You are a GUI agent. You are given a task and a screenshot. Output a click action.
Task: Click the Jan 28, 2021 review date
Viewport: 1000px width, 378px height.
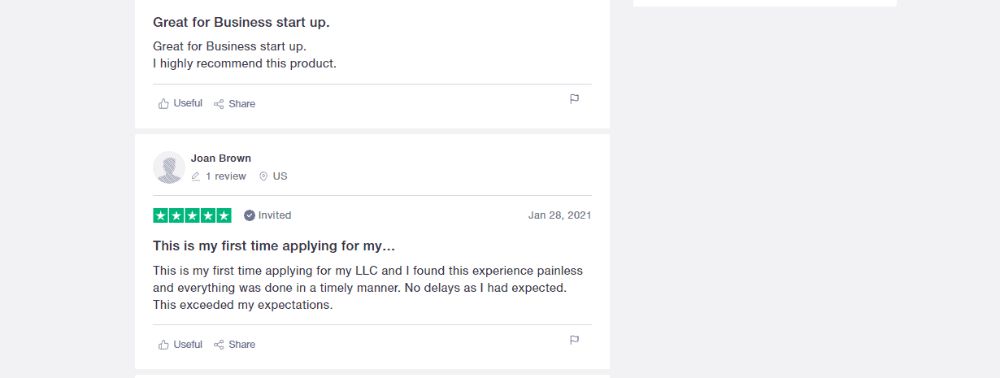559,215
